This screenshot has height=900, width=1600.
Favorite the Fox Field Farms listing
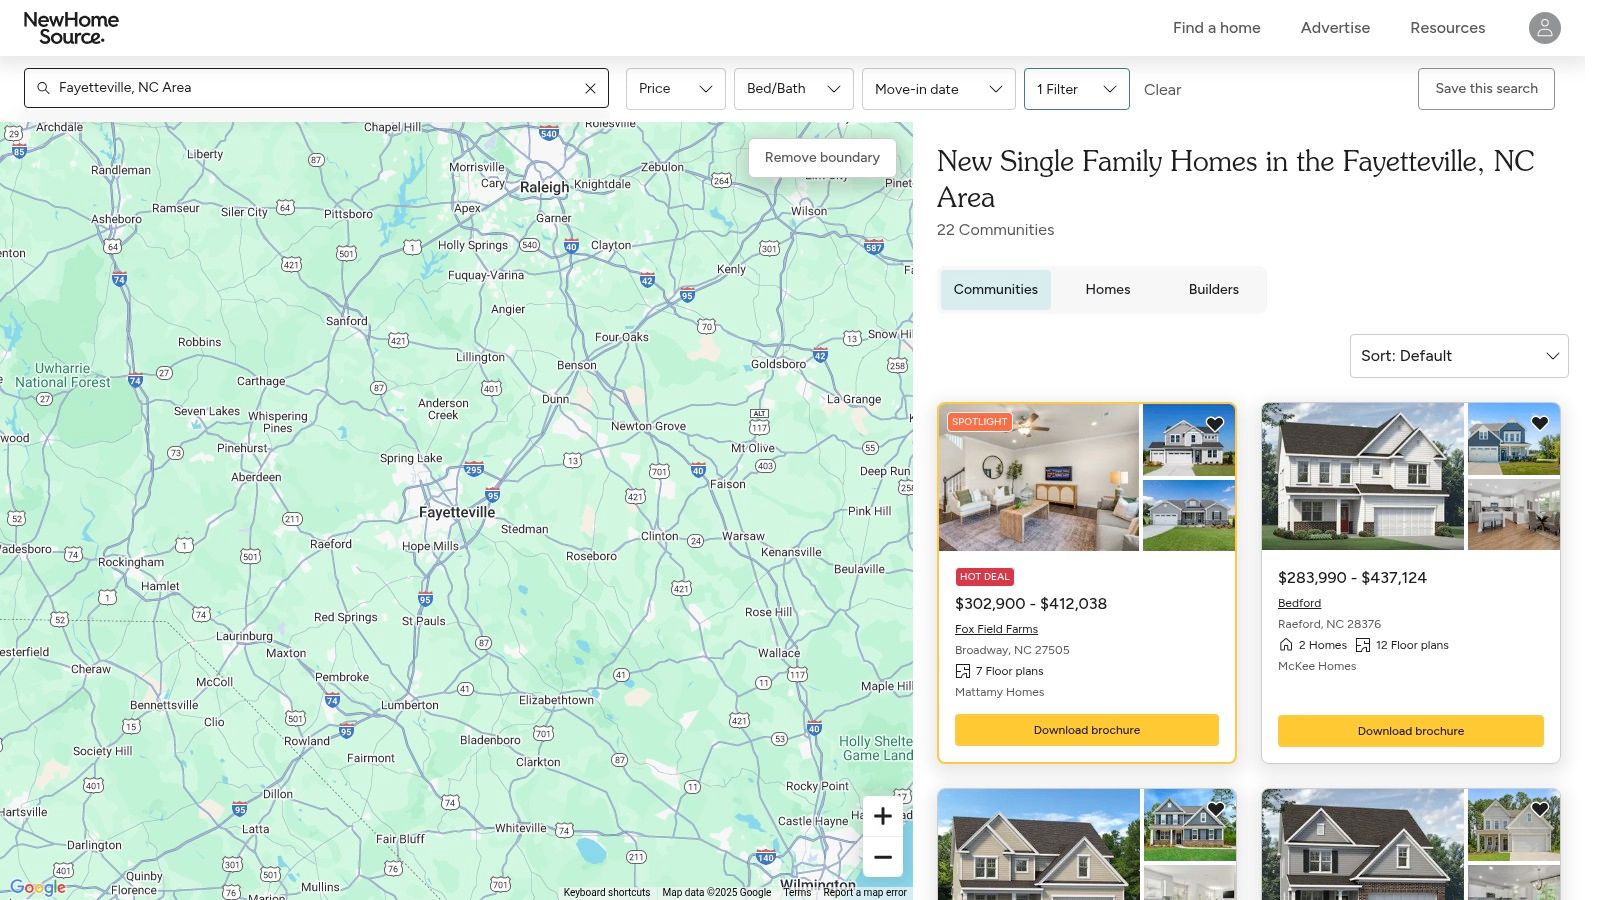(x=1215, y=424)
